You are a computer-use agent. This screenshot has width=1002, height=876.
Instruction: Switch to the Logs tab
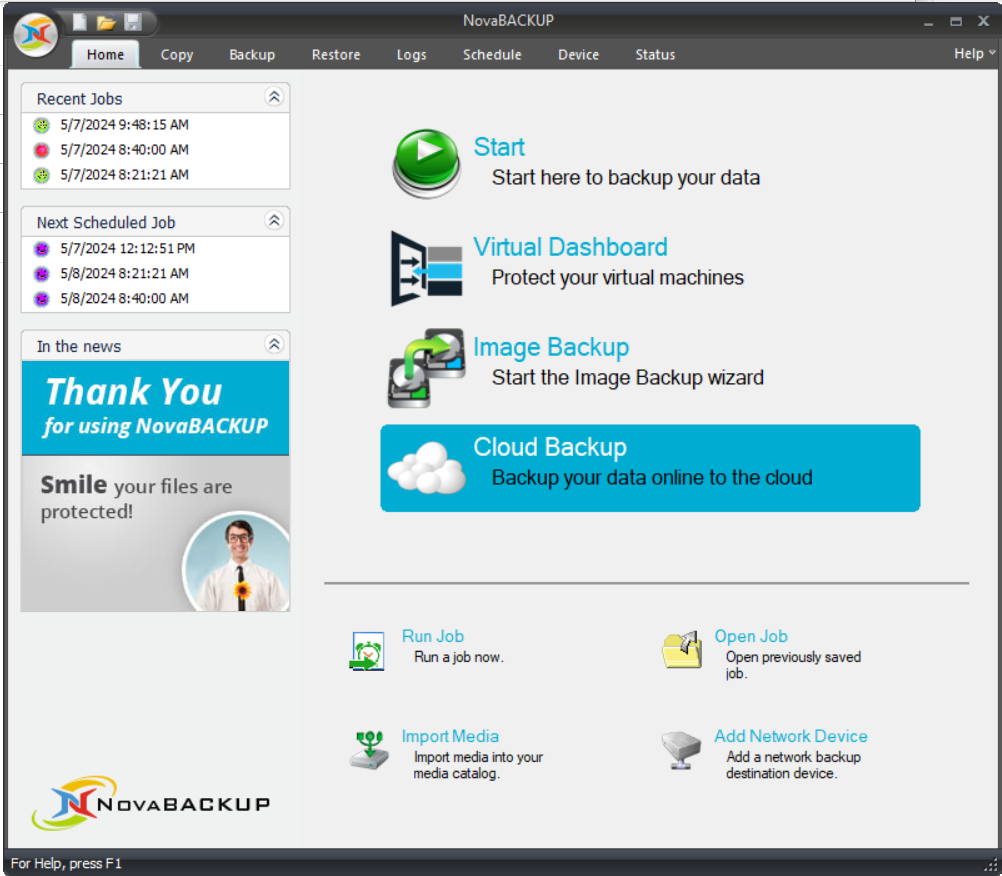click(x=412, y=55)
